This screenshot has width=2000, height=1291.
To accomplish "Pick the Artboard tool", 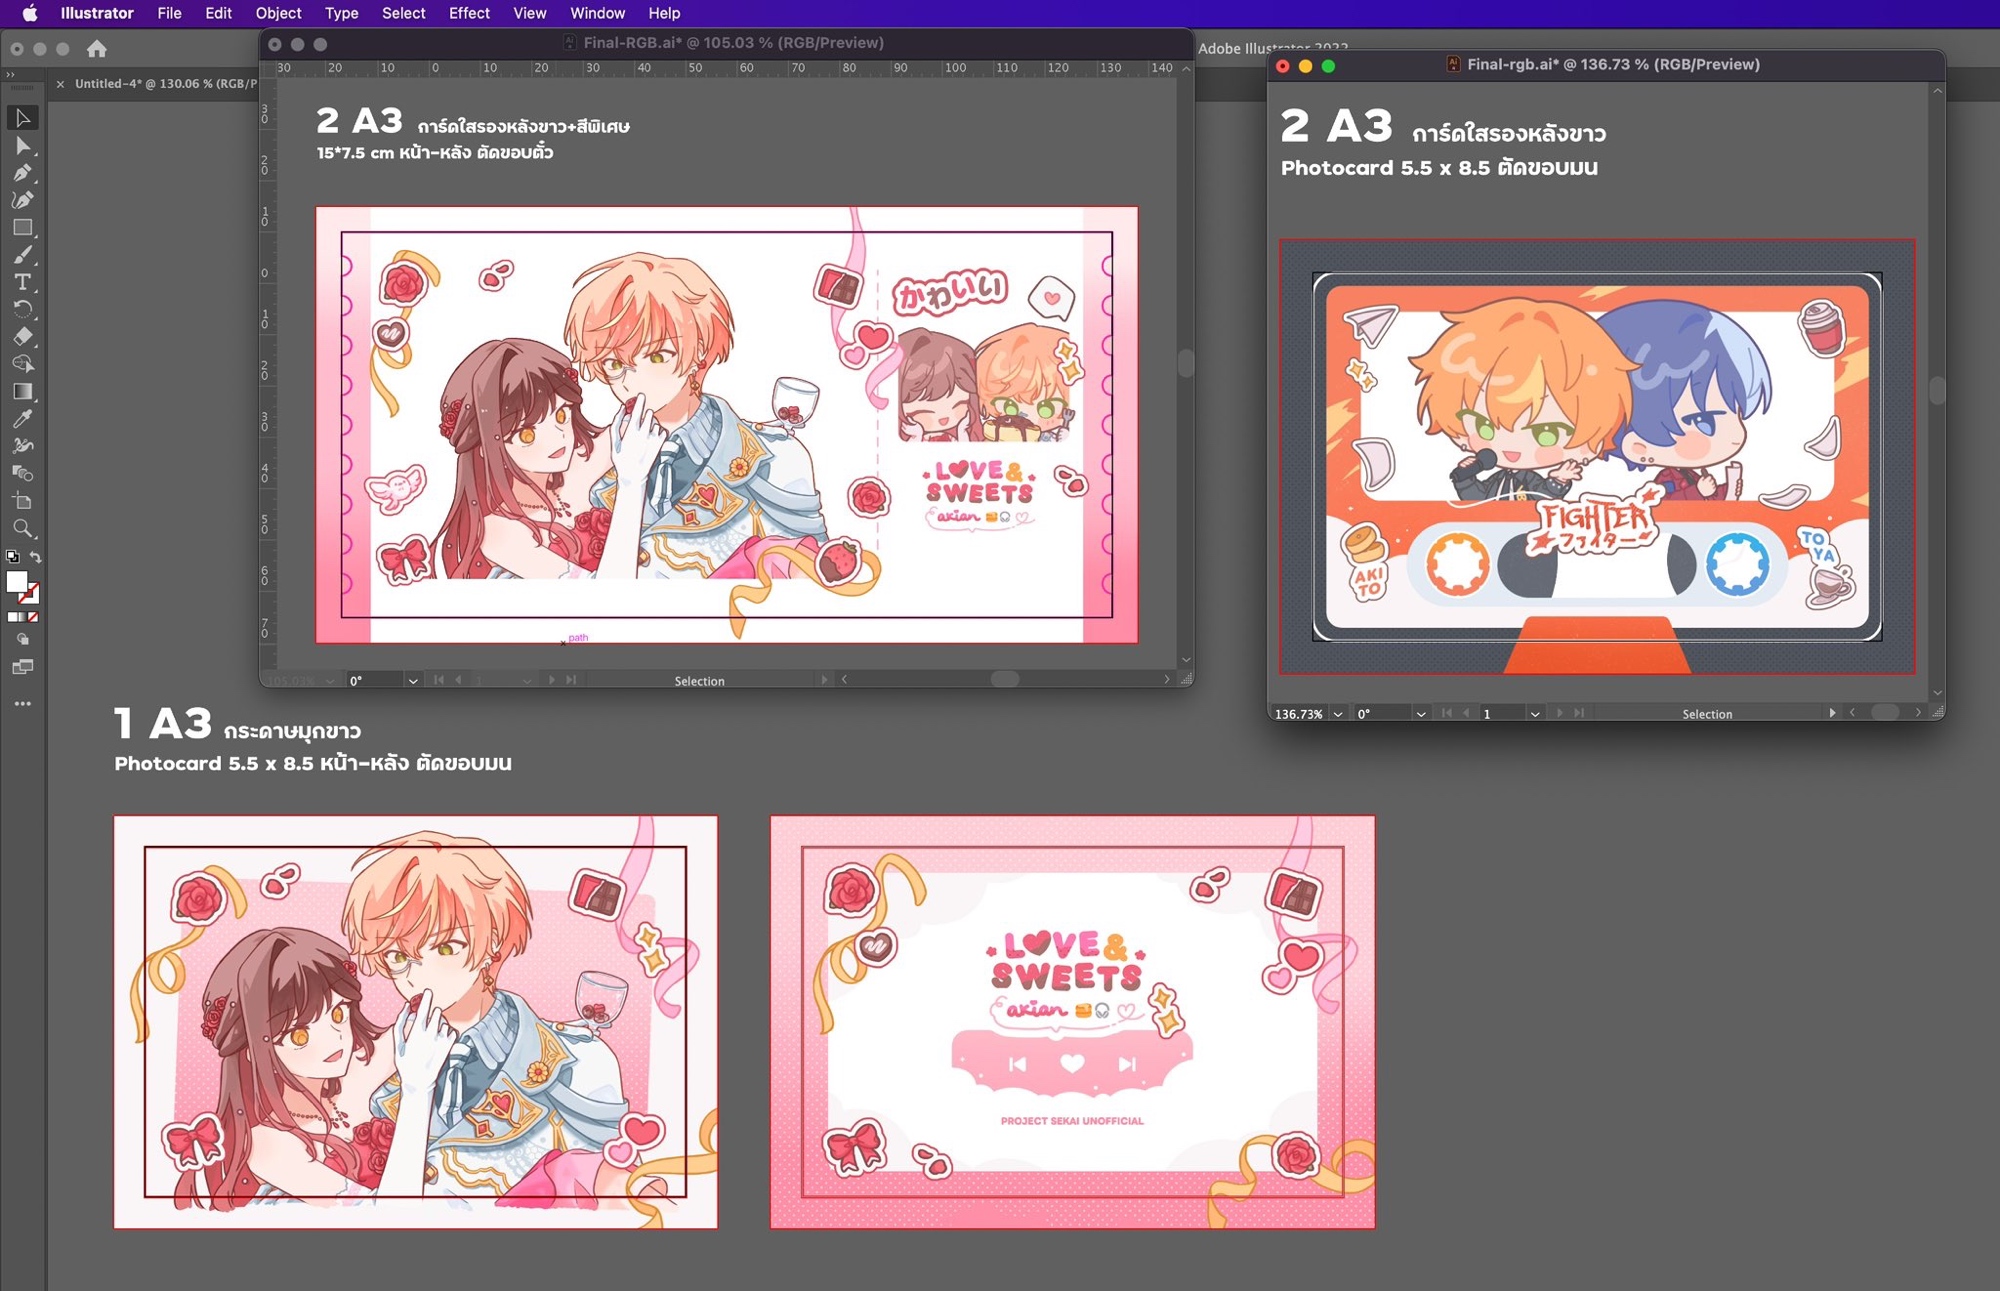I will pos(22,501).
